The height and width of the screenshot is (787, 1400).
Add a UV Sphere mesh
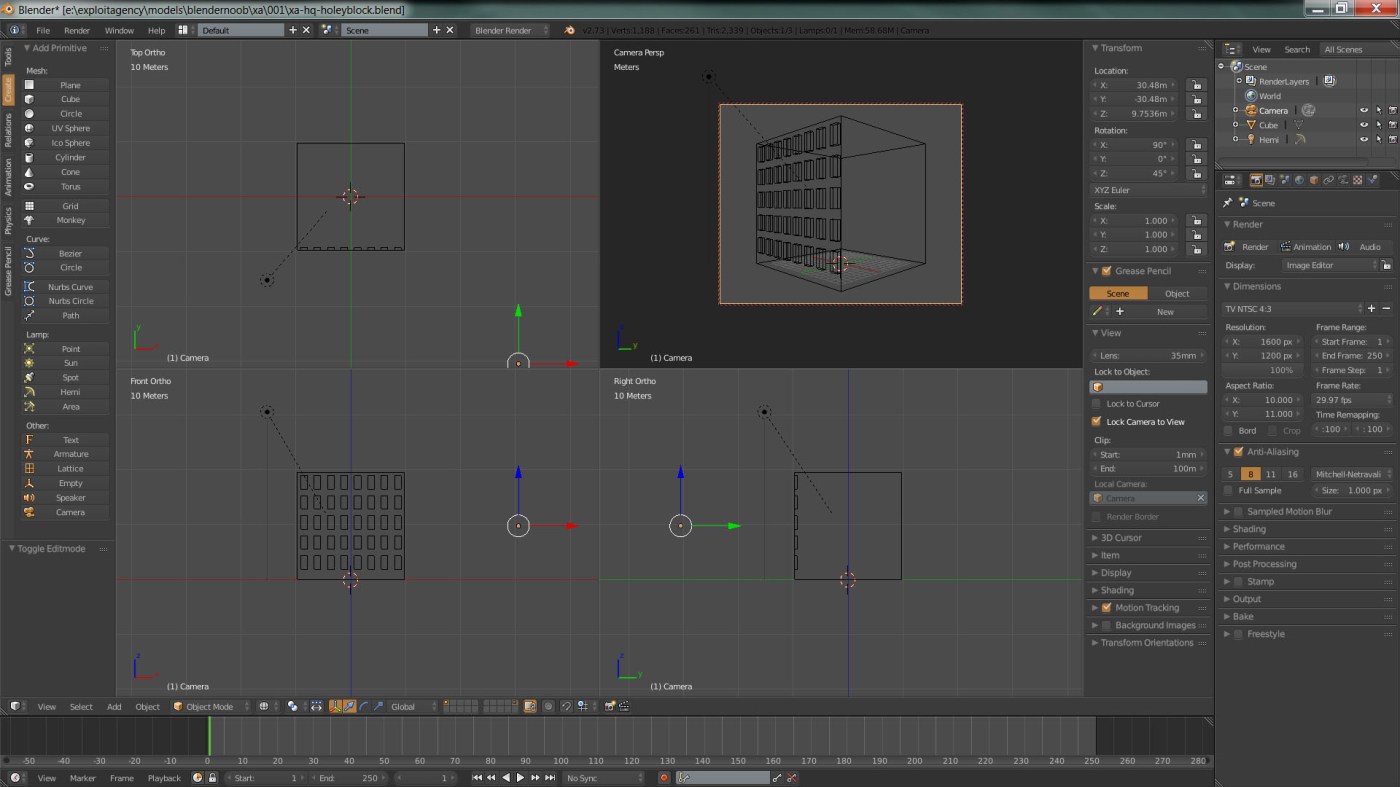(x=70, y=128)
